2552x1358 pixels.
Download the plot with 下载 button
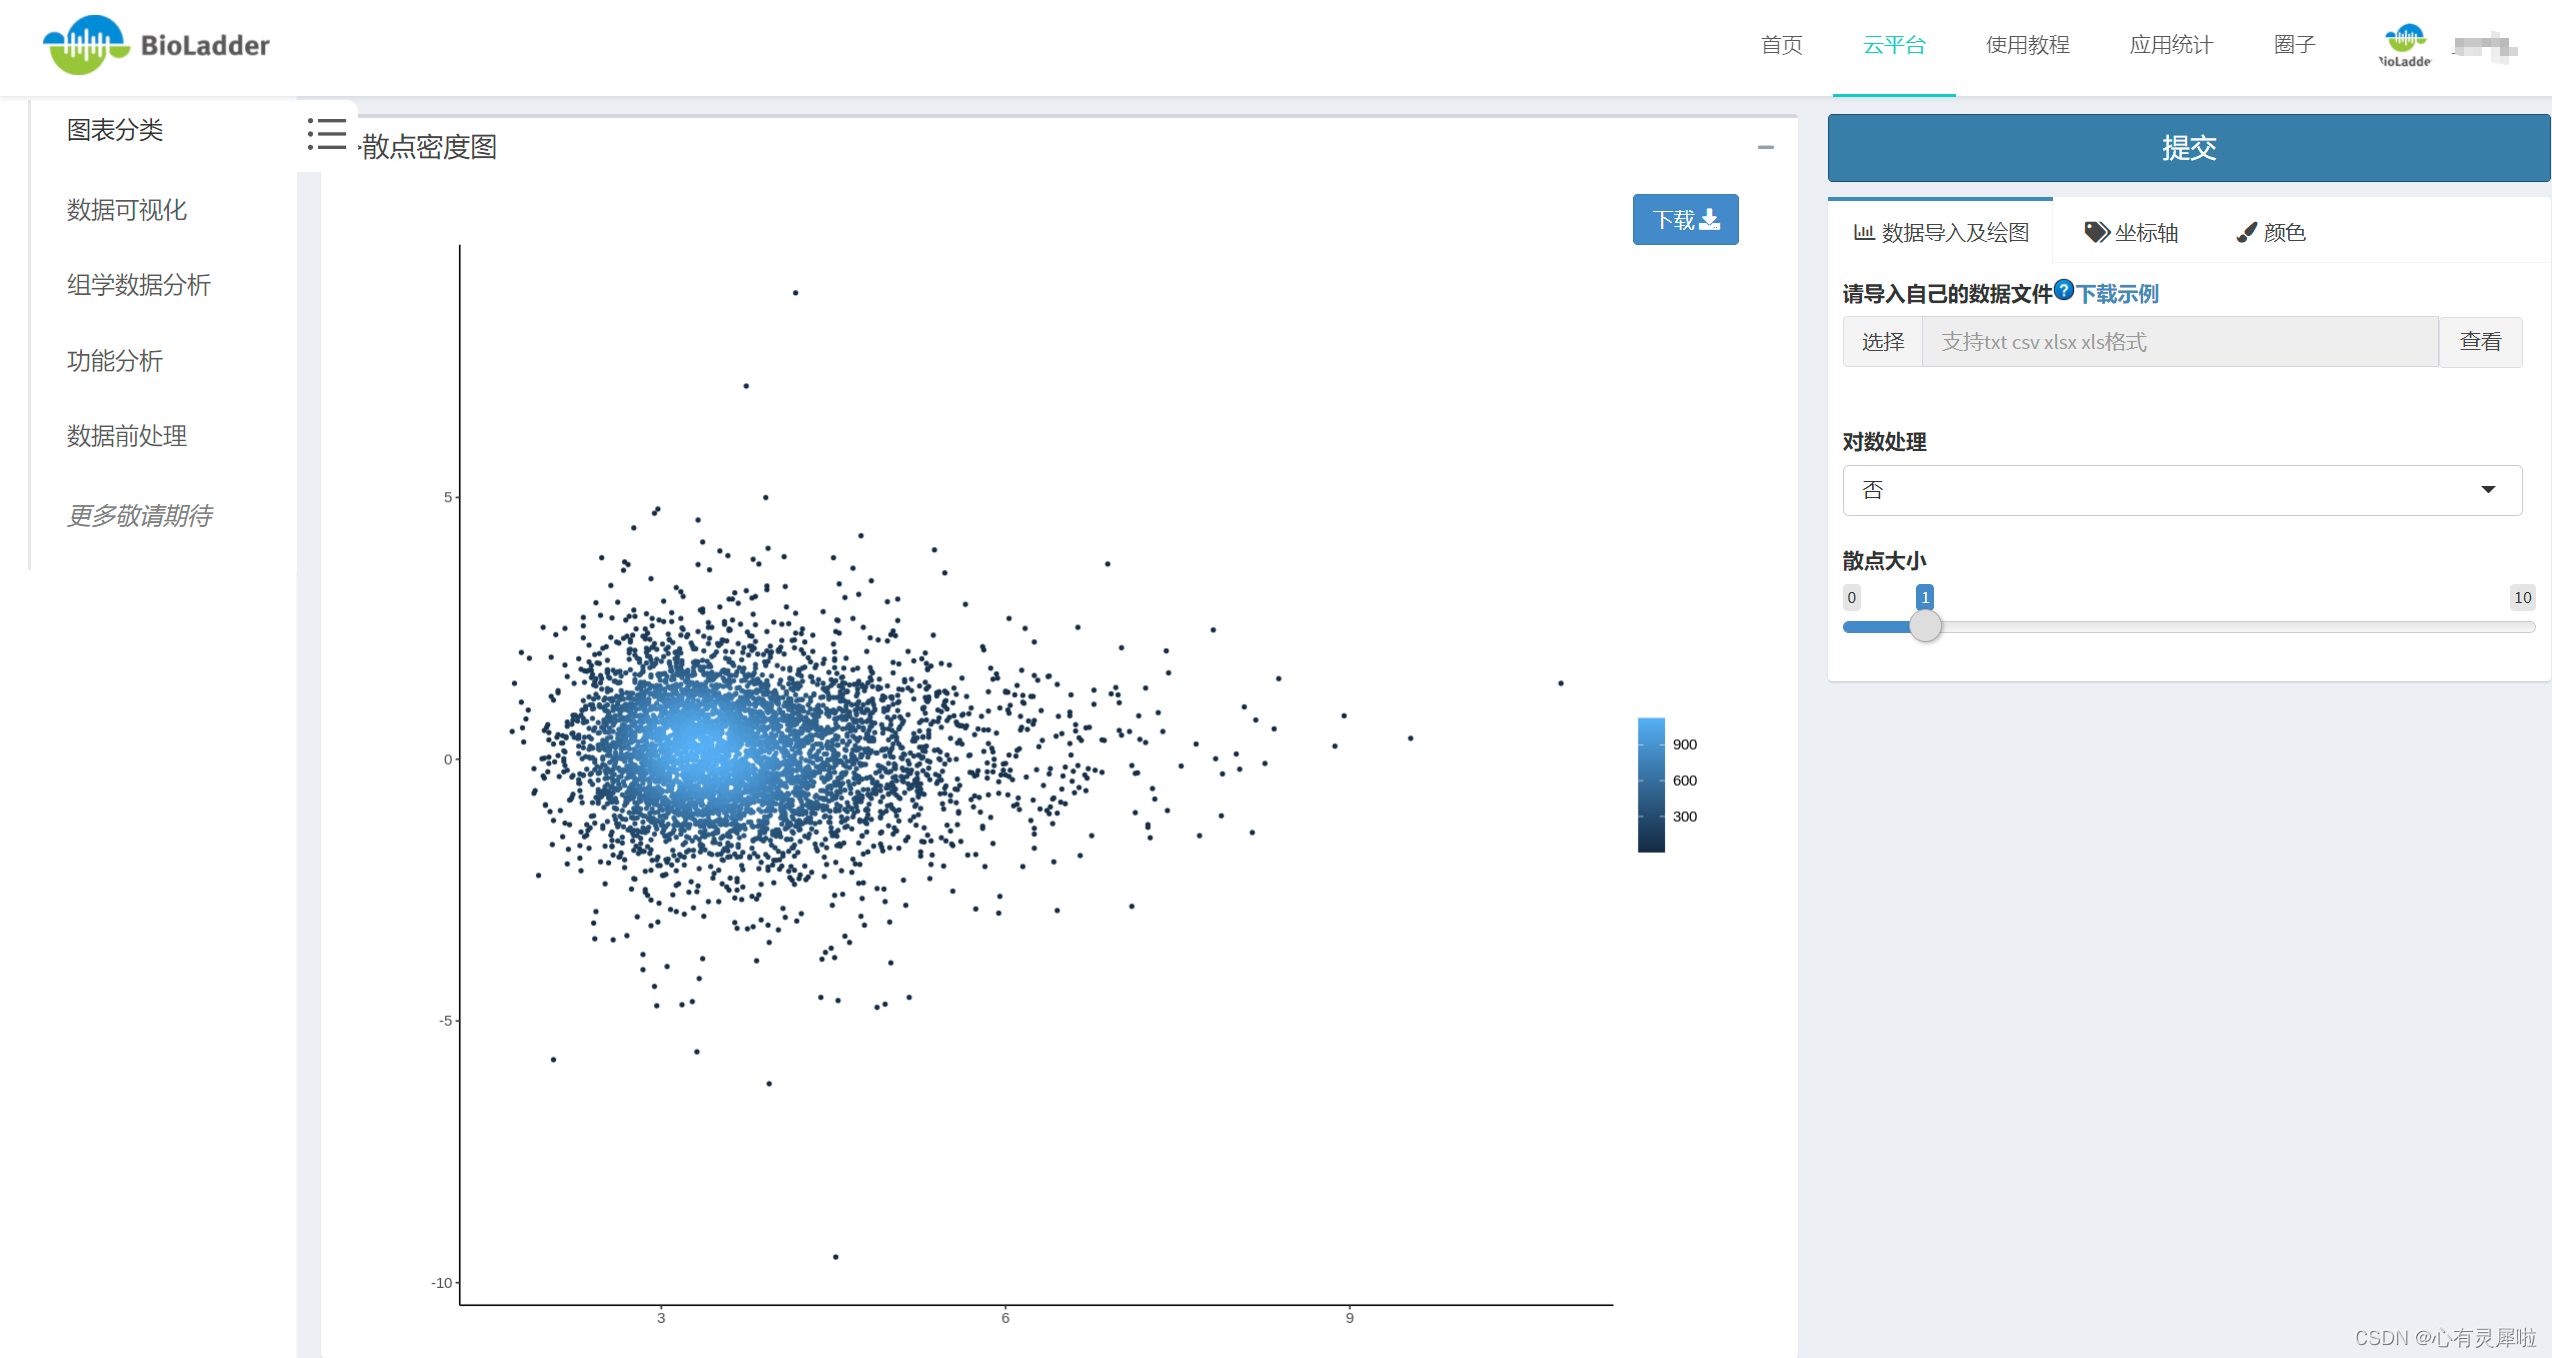click(1686, 219)
